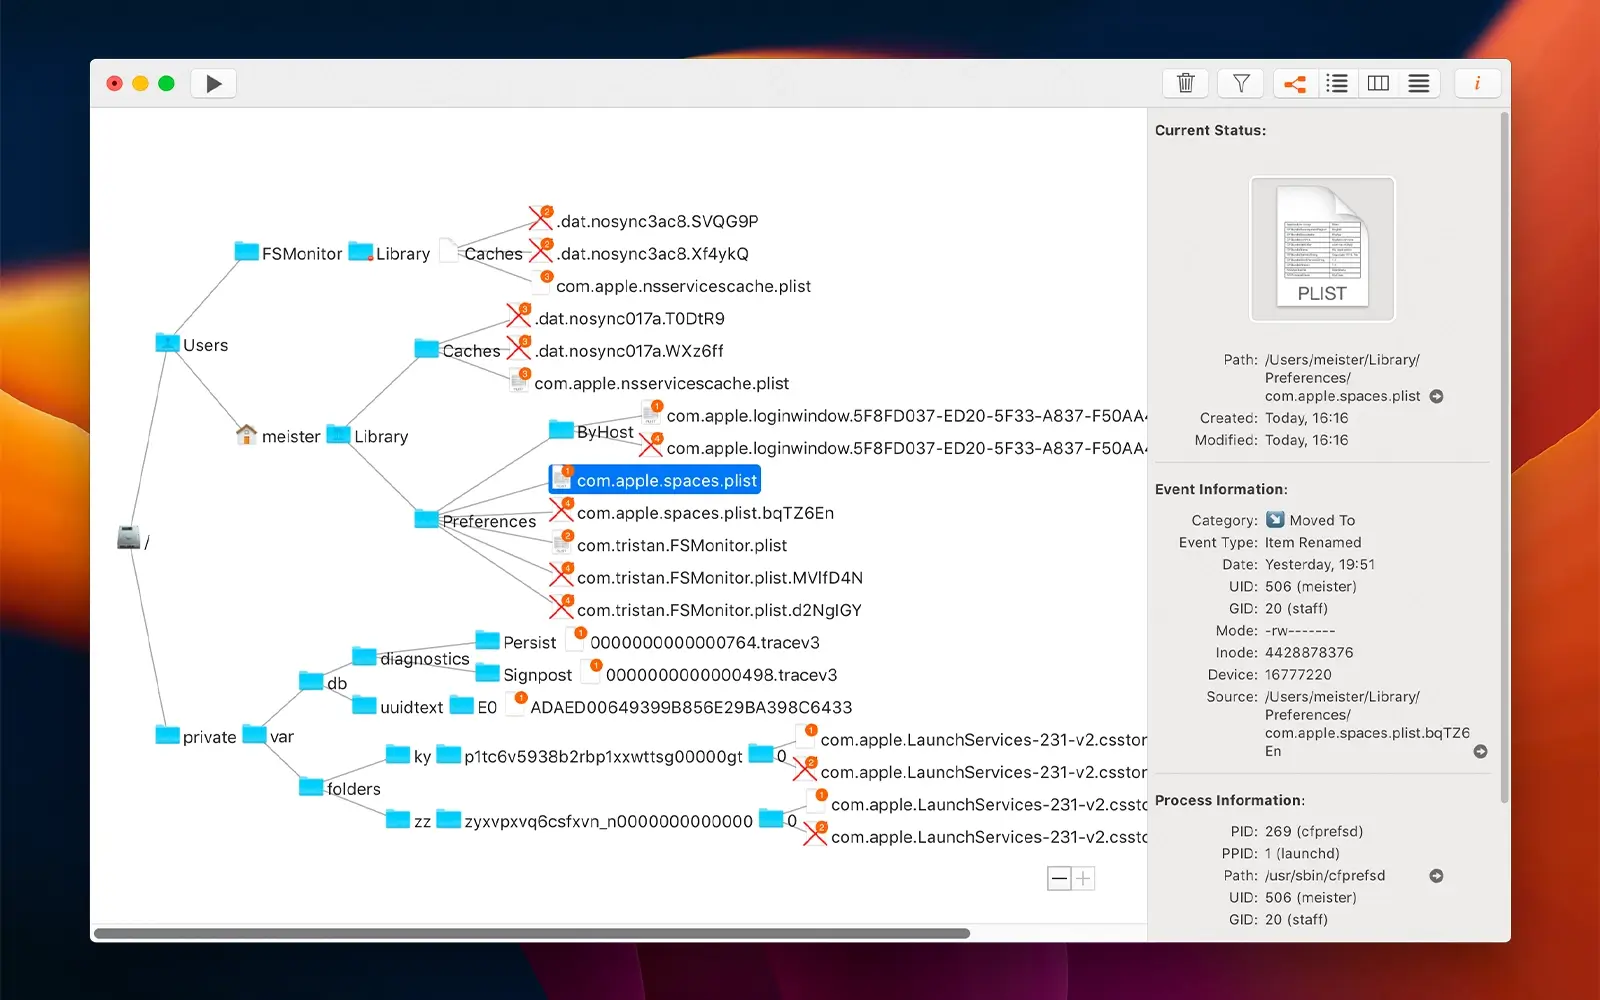Switch to the column browser view
Screen dimensions: 1600x1000
click(x=1378, y=84)
